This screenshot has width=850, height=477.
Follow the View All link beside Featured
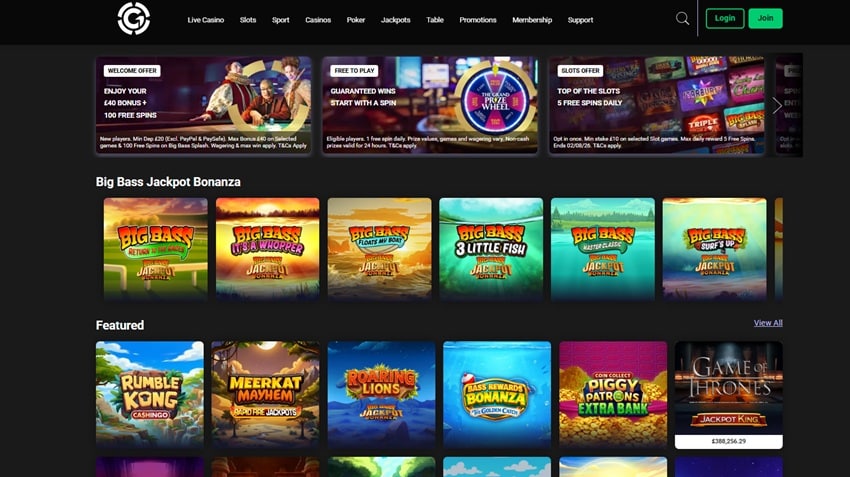pyautogui.click(x=768, y=323)
